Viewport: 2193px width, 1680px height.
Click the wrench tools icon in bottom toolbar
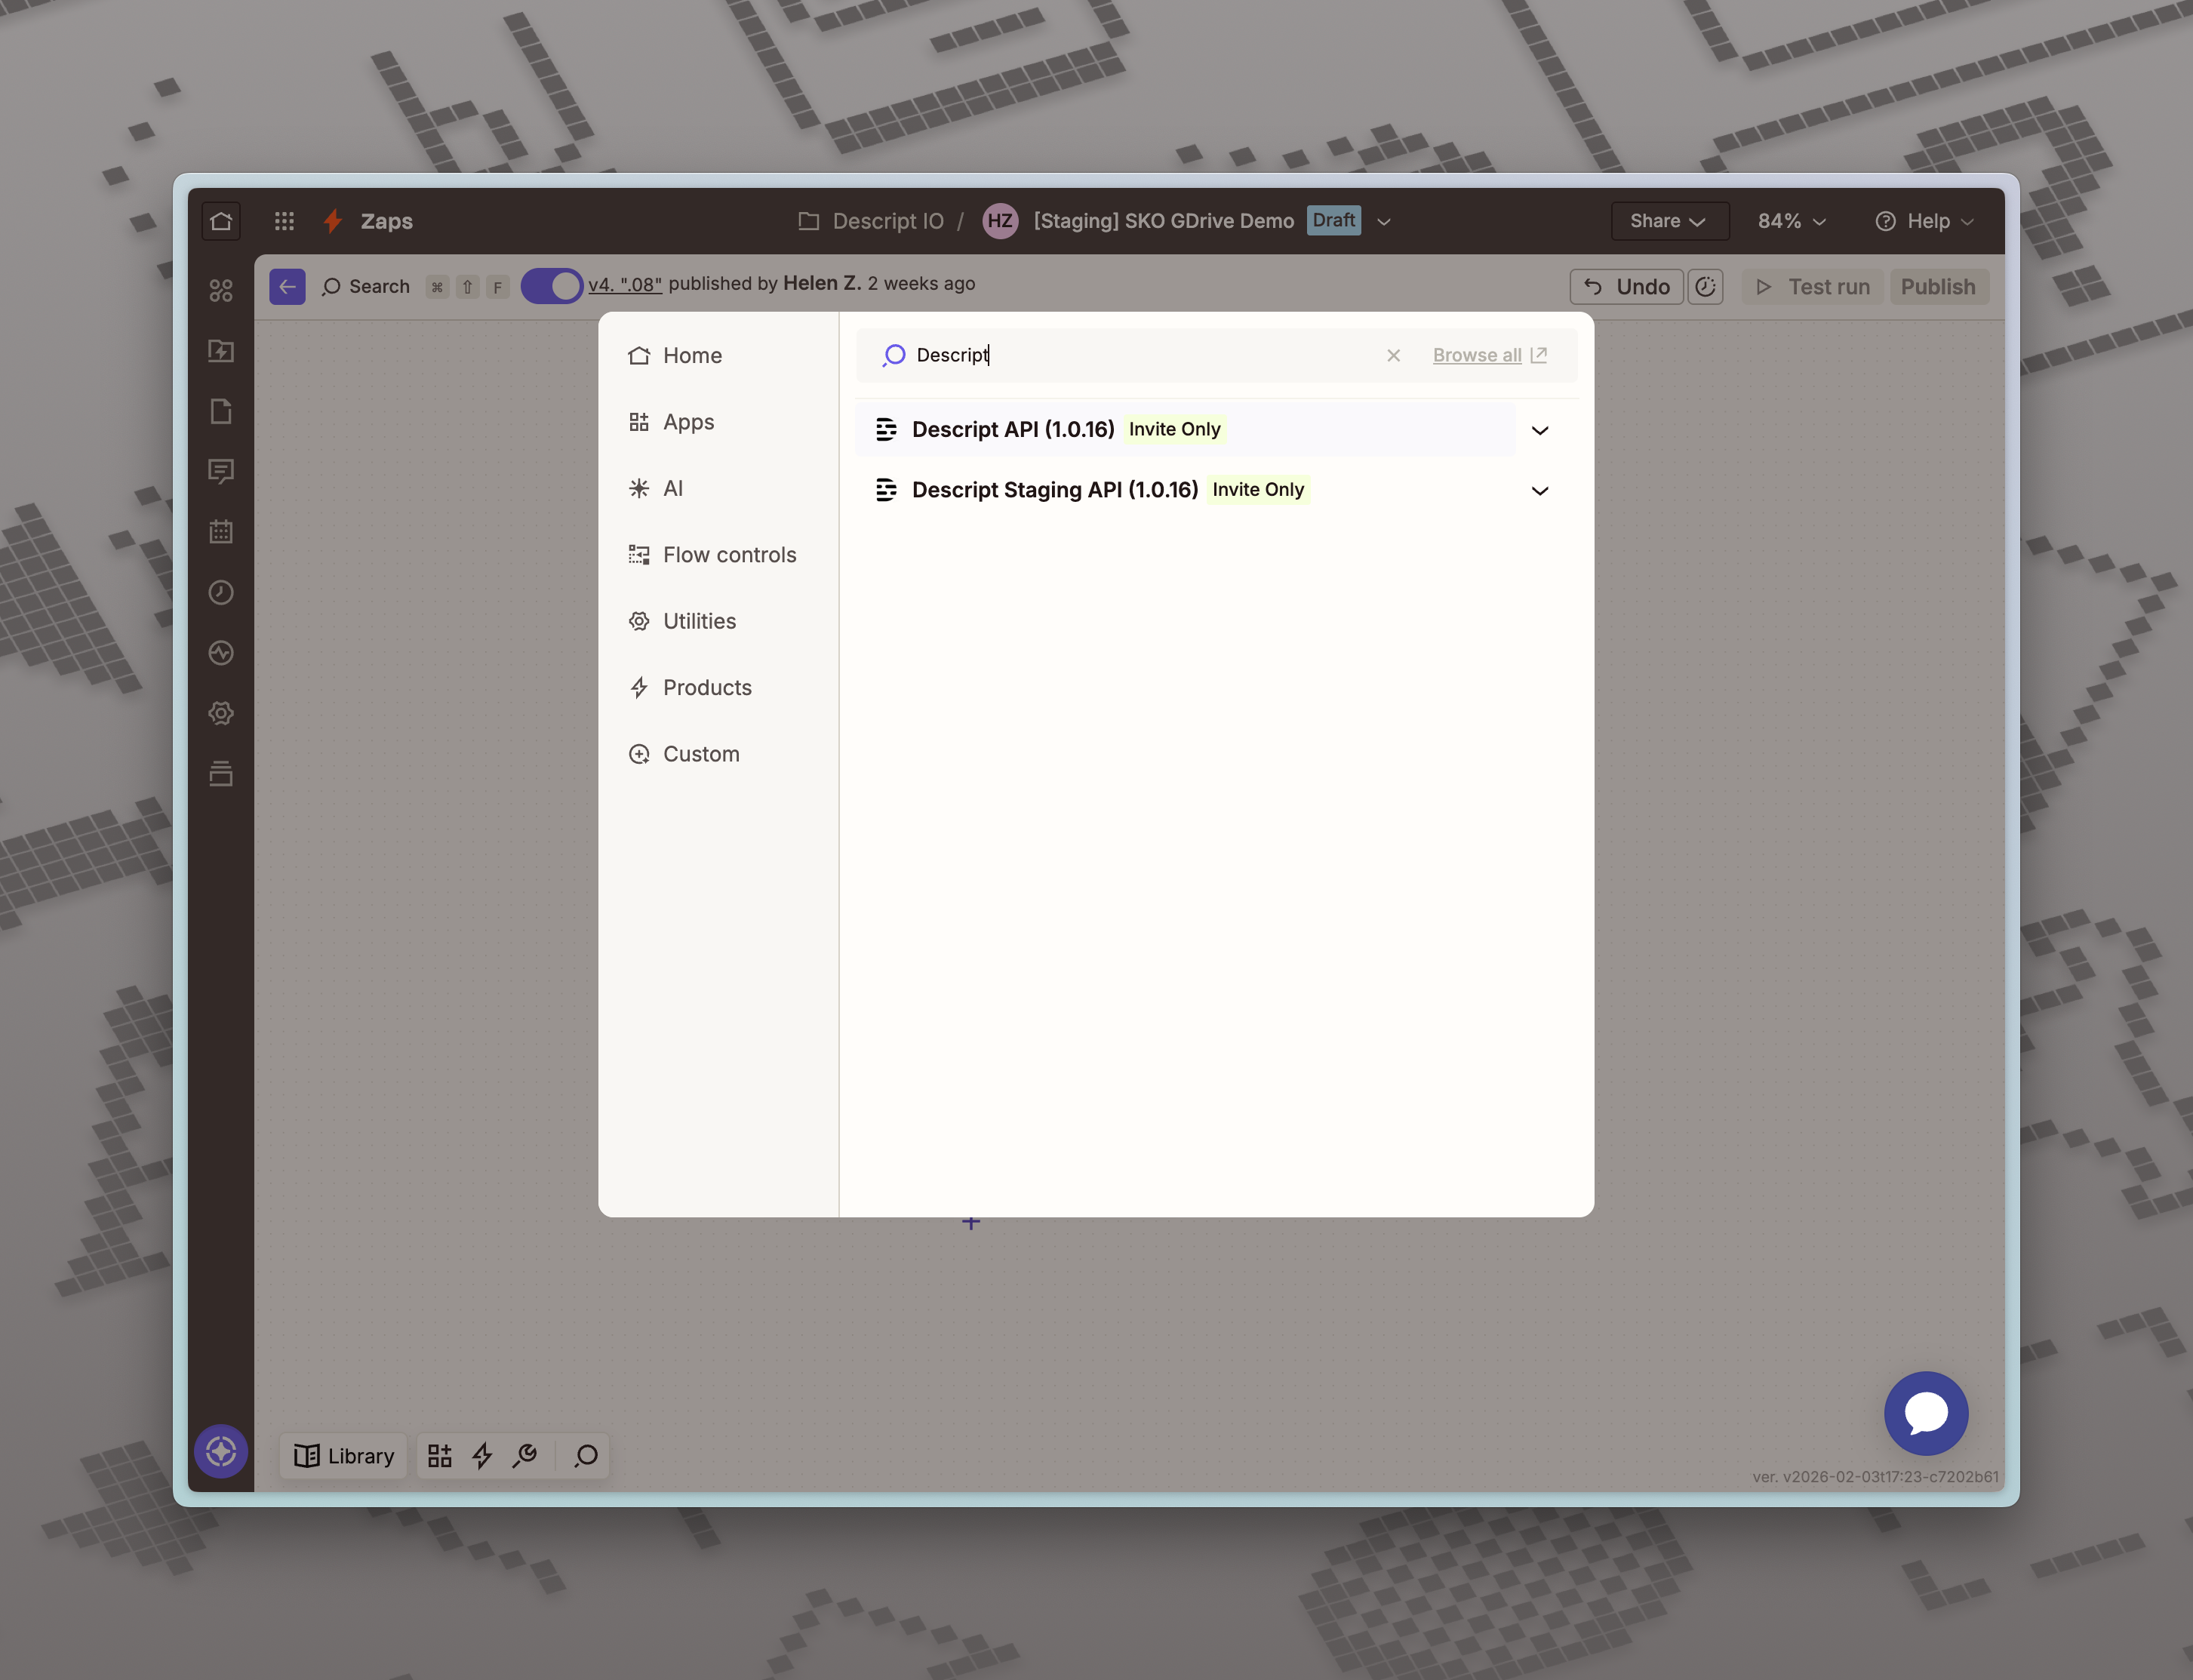[525, 1456]
